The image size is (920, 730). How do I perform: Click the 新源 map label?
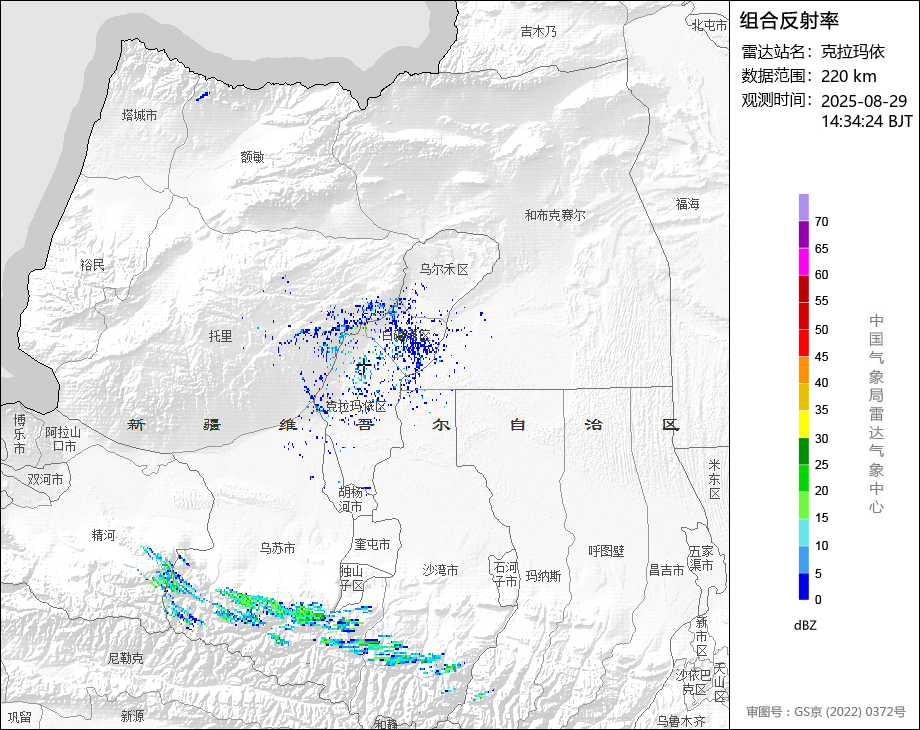(133, 715)
